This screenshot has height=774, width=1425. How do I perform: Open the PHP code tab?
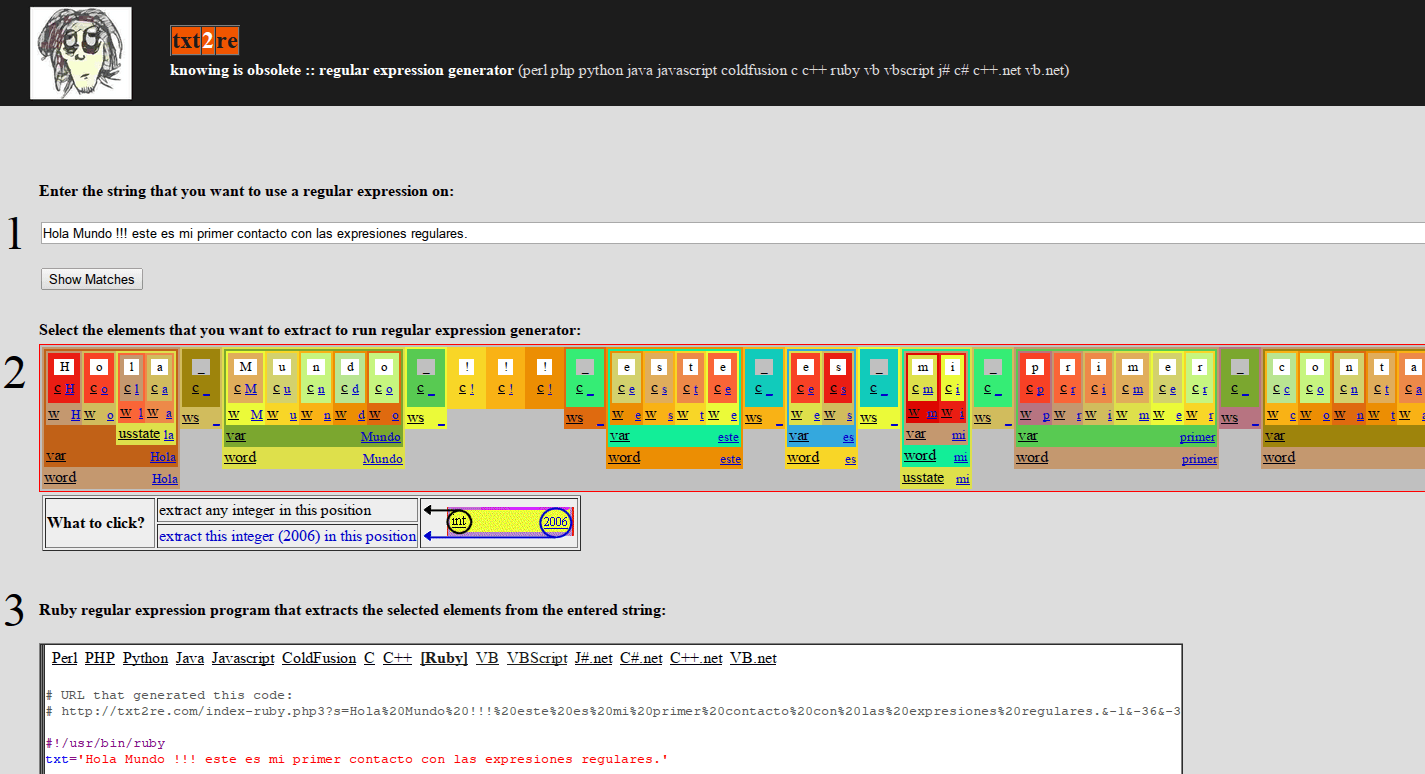(x=100, y=658)
